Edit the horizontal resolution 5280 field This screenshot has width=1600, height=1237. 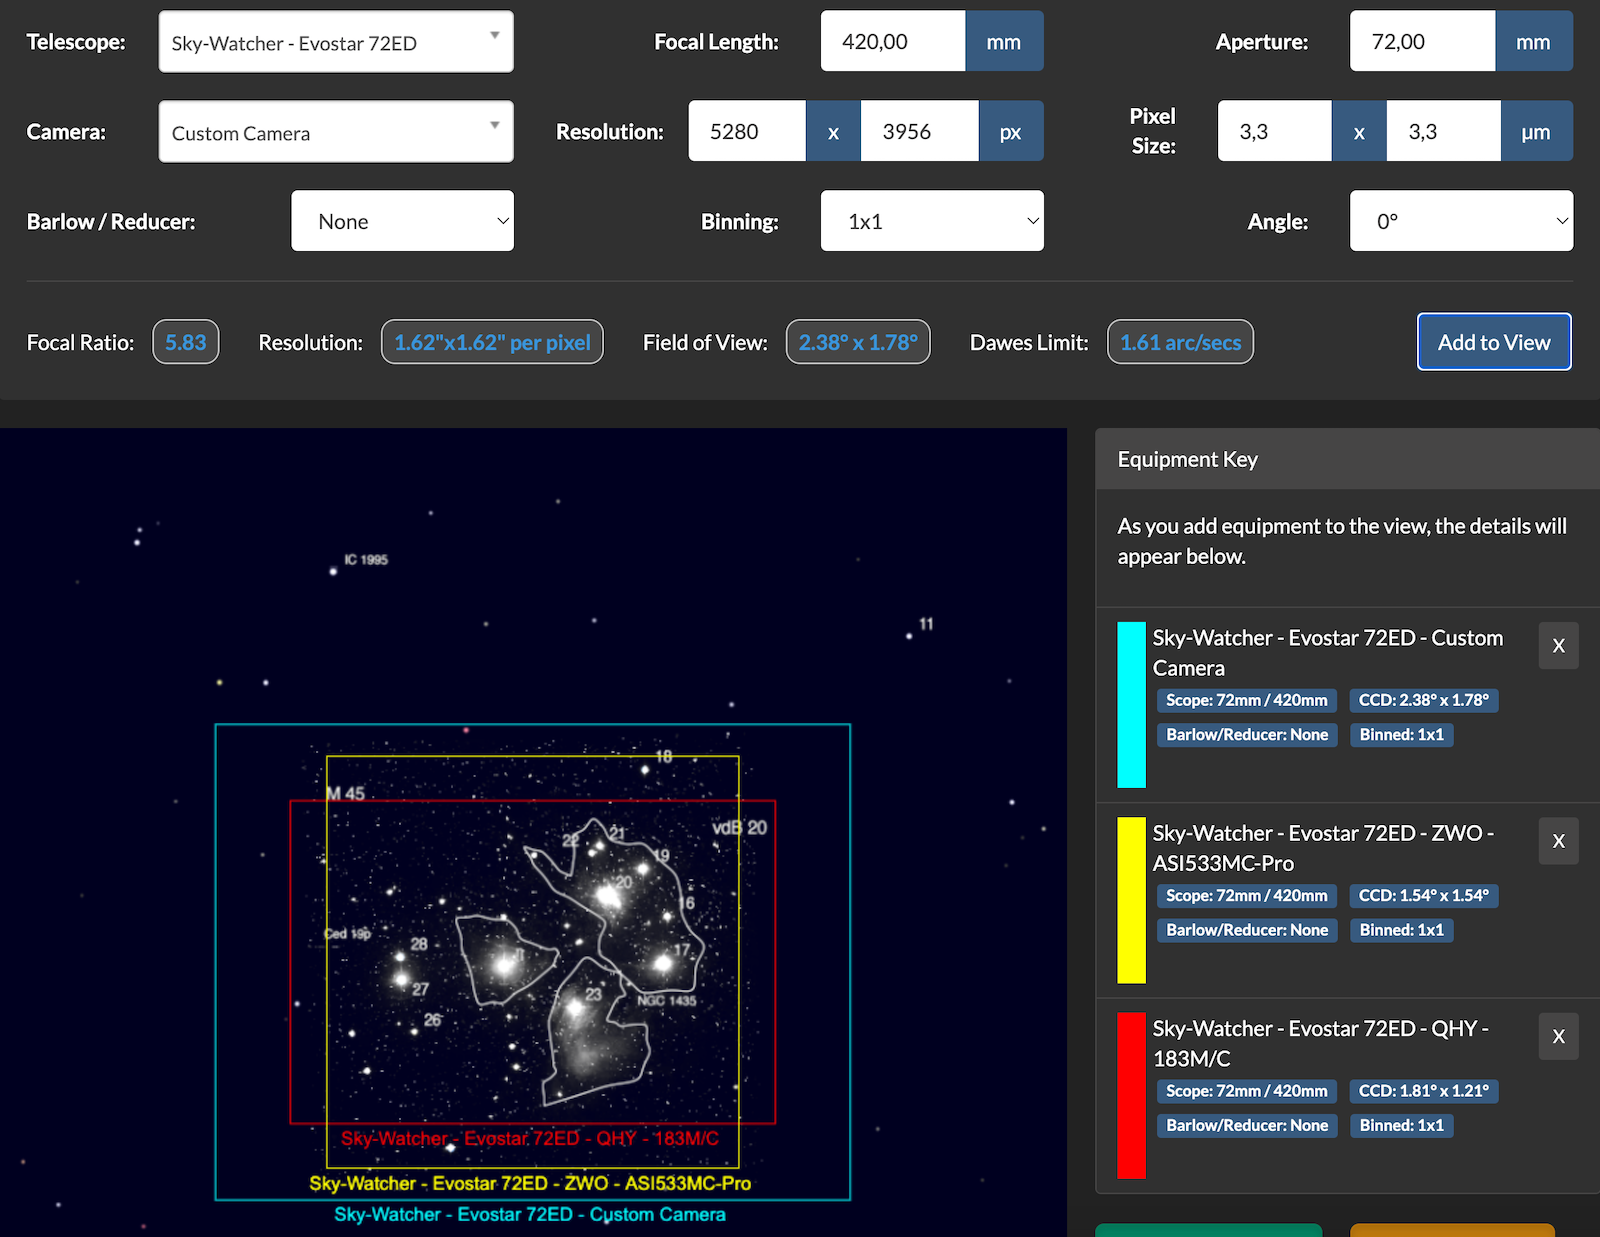746,131
